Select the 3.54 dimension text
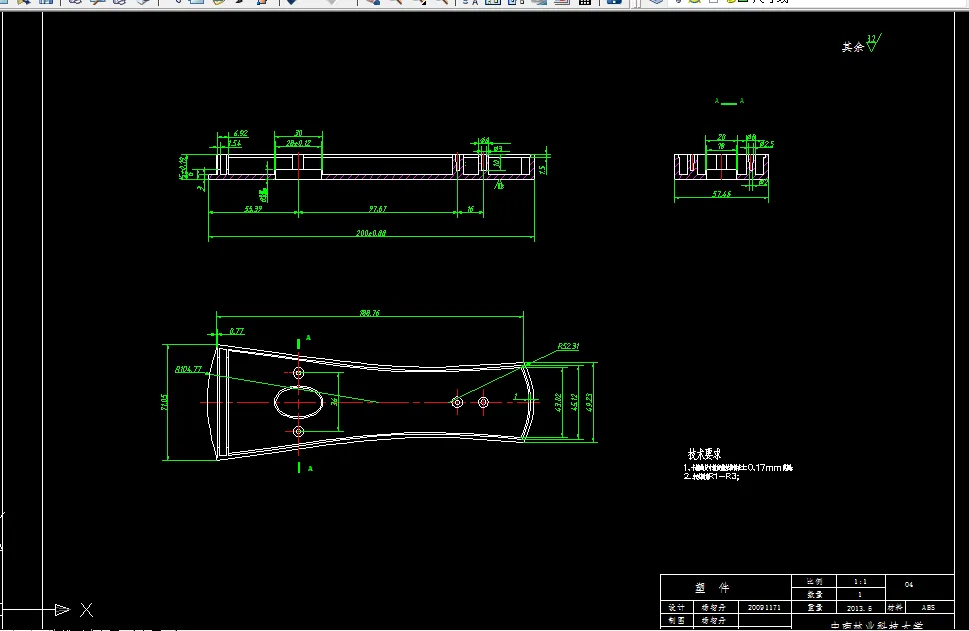This screenshot has width=969, height=631. point(234,143)
